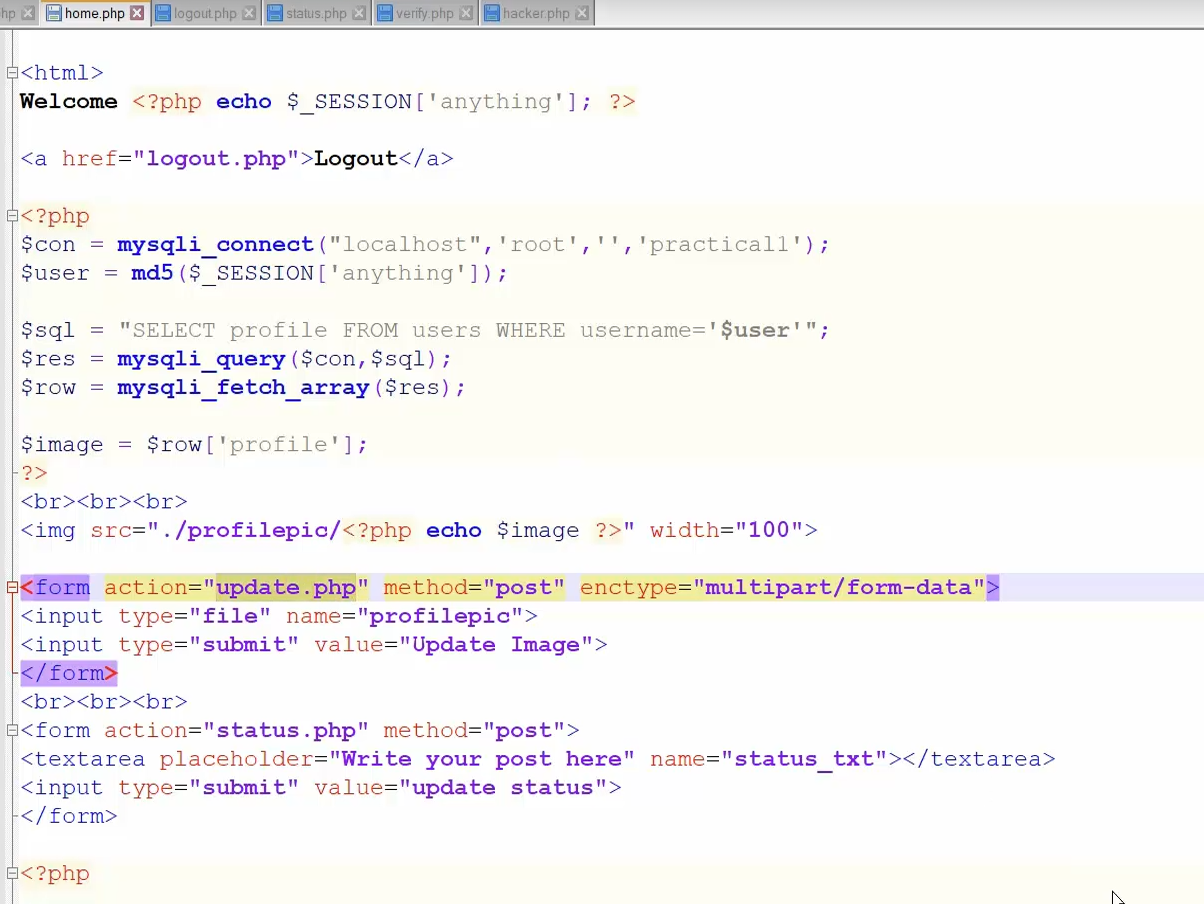Click the save icon on hacker.php tab
This screenshot has height=904, width=1204.
(x=491, y=14)
